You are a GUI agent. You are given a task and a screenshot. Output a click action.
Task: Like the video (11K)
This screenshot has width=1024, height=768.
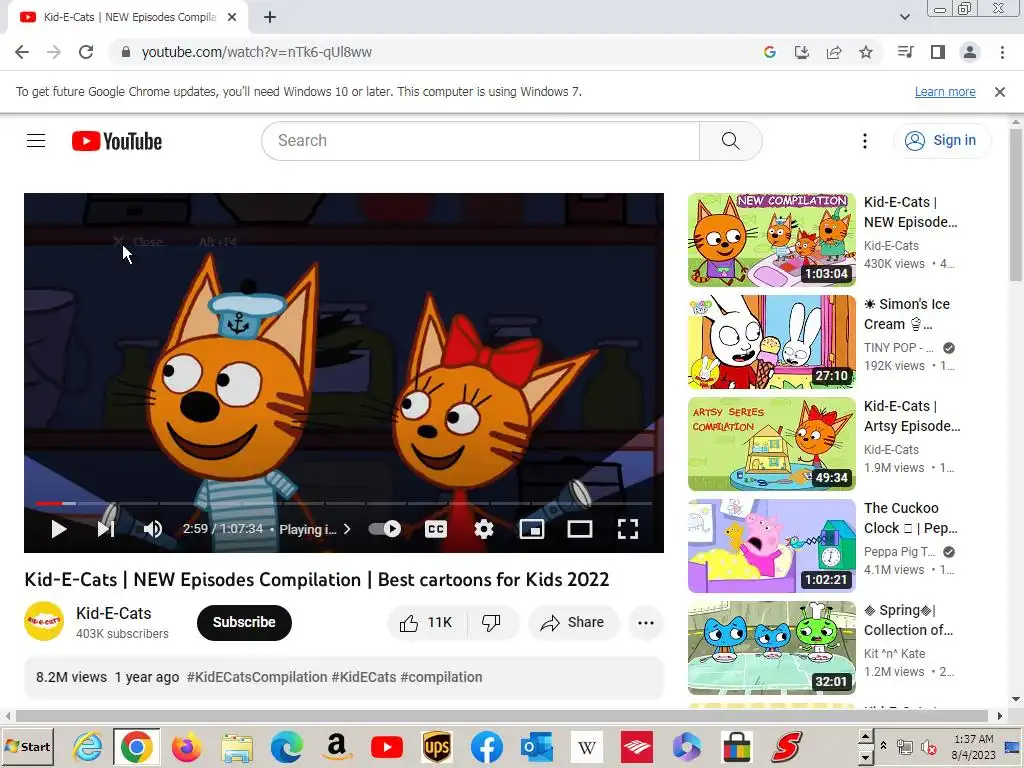(x=426, y=622)
